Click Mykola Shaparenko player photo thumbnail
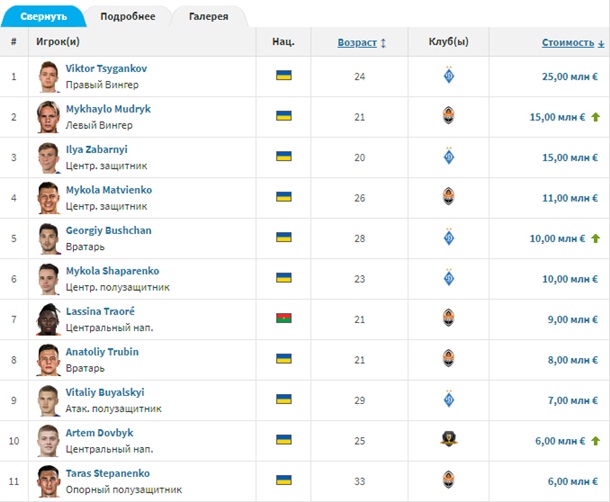The width and height of the screenshot is (610, 502). click(49, 278)
